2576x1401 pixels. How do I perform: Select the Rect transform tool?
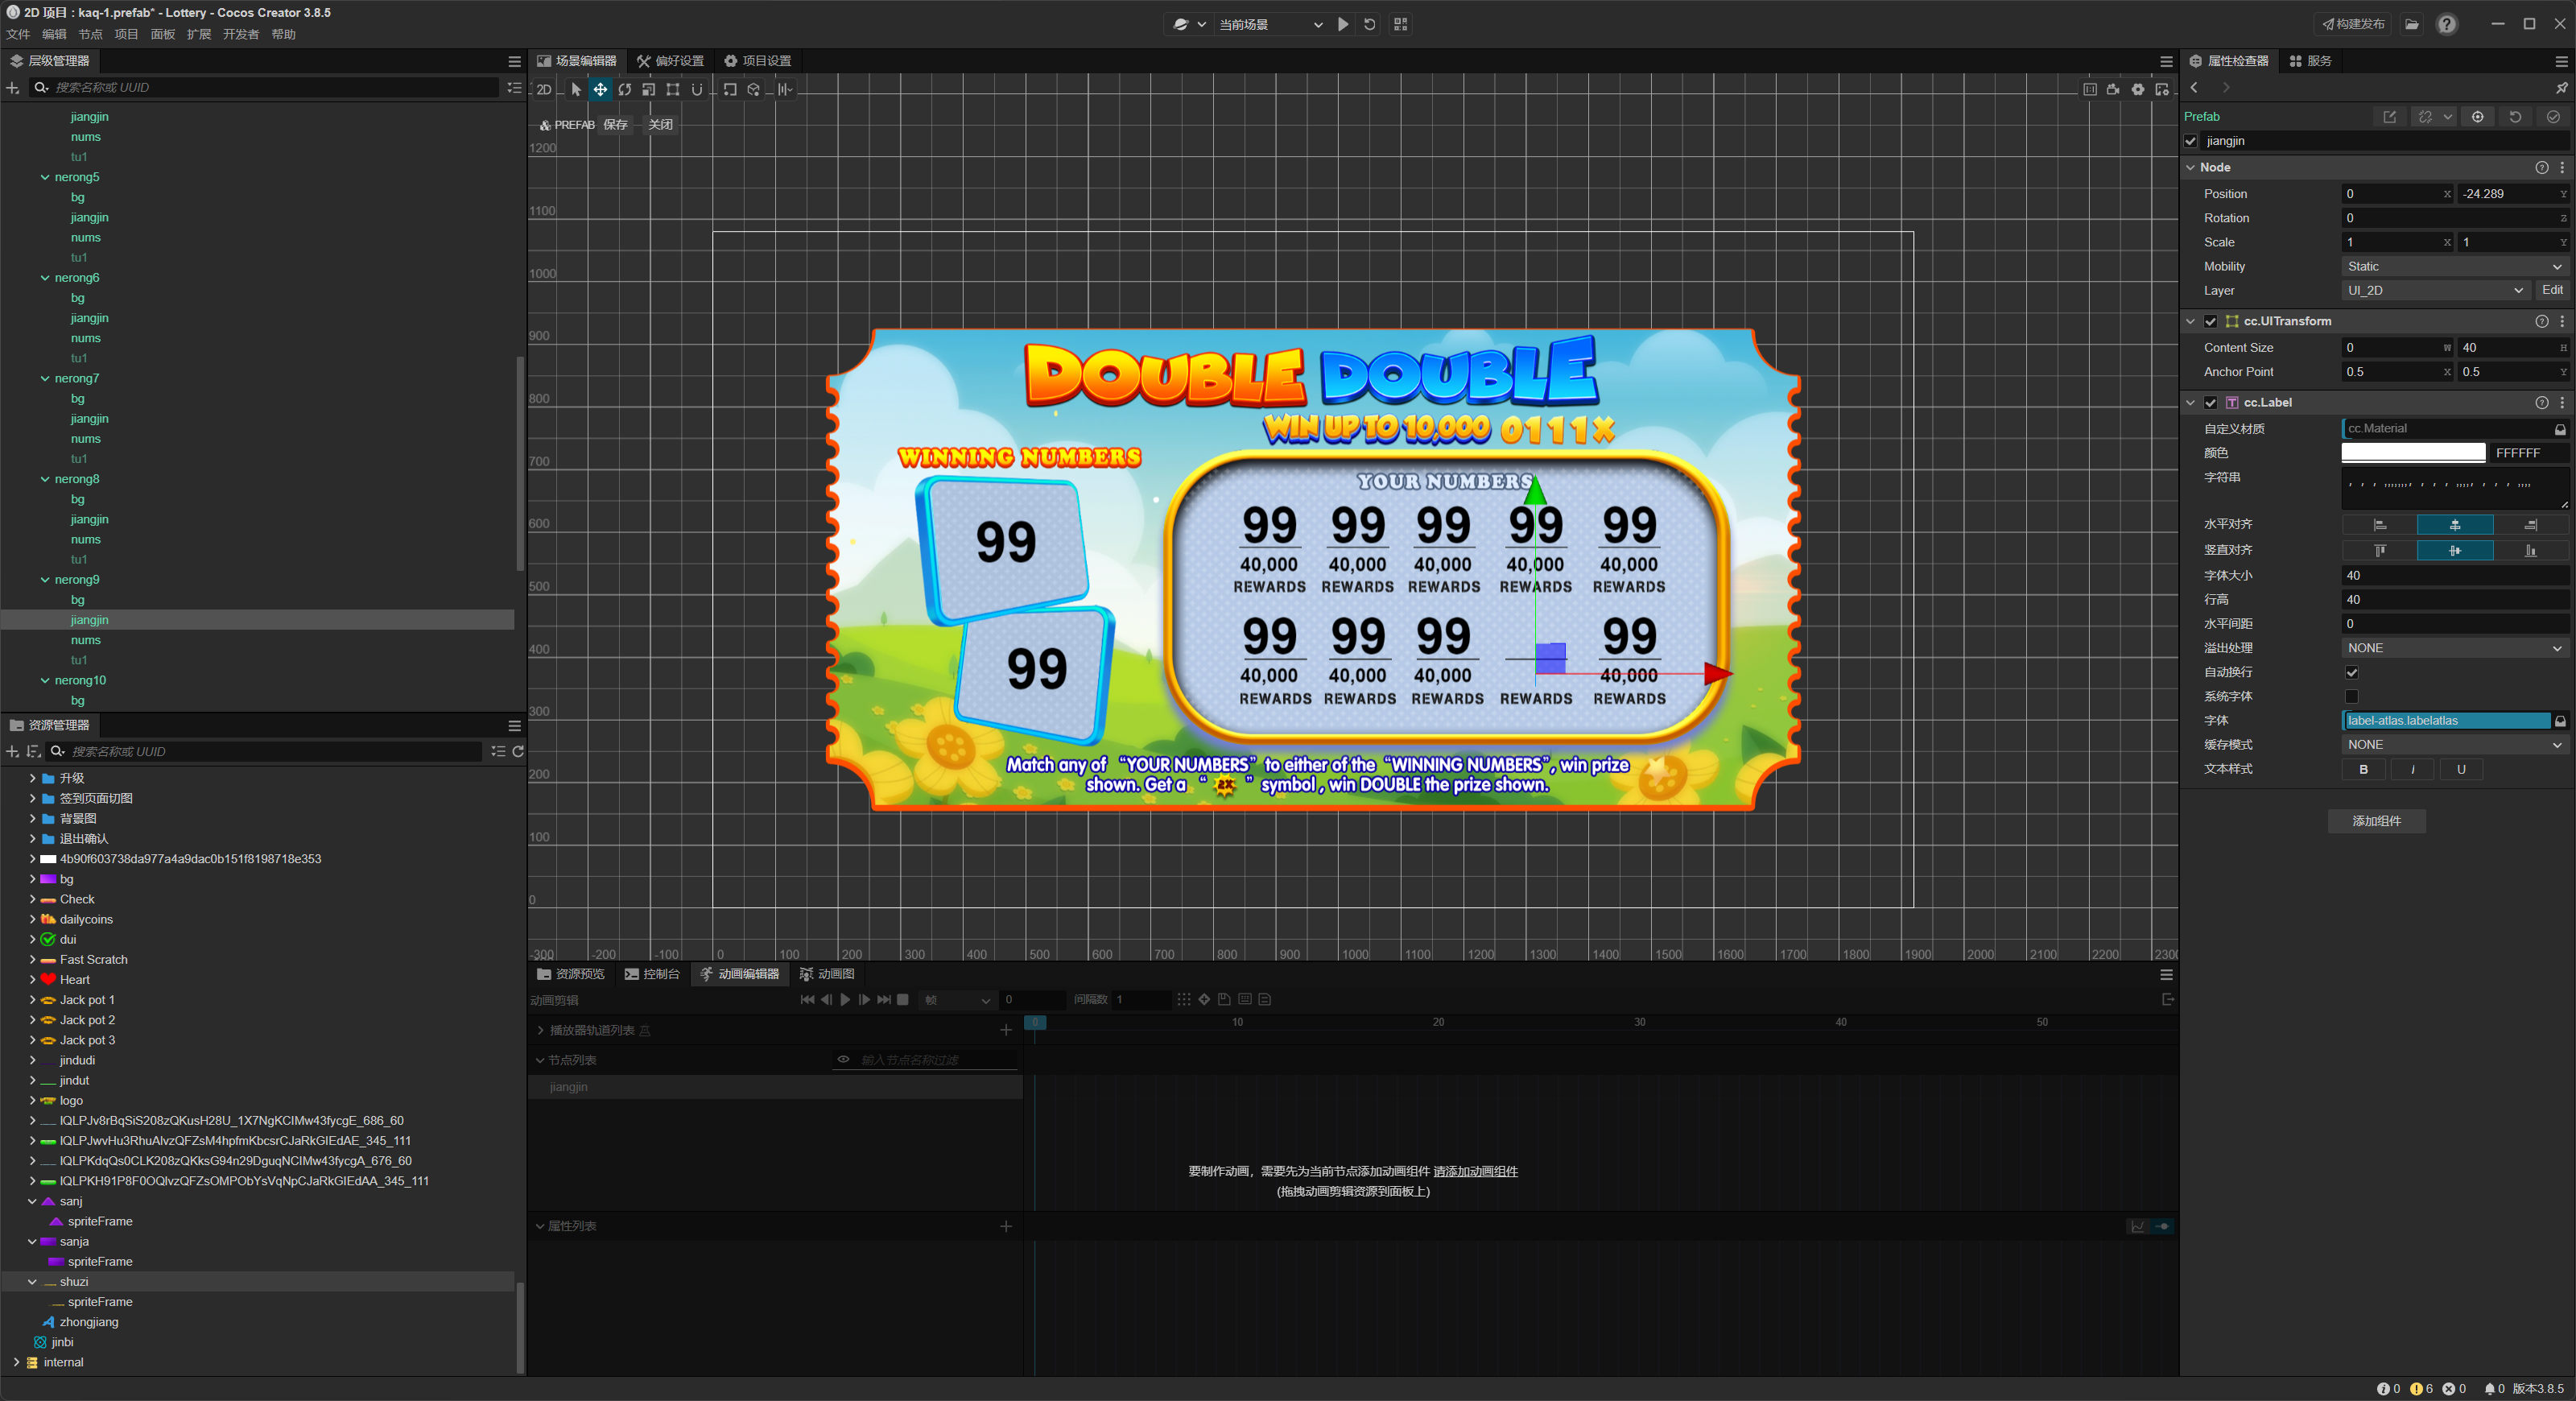(x=673, y=90)
